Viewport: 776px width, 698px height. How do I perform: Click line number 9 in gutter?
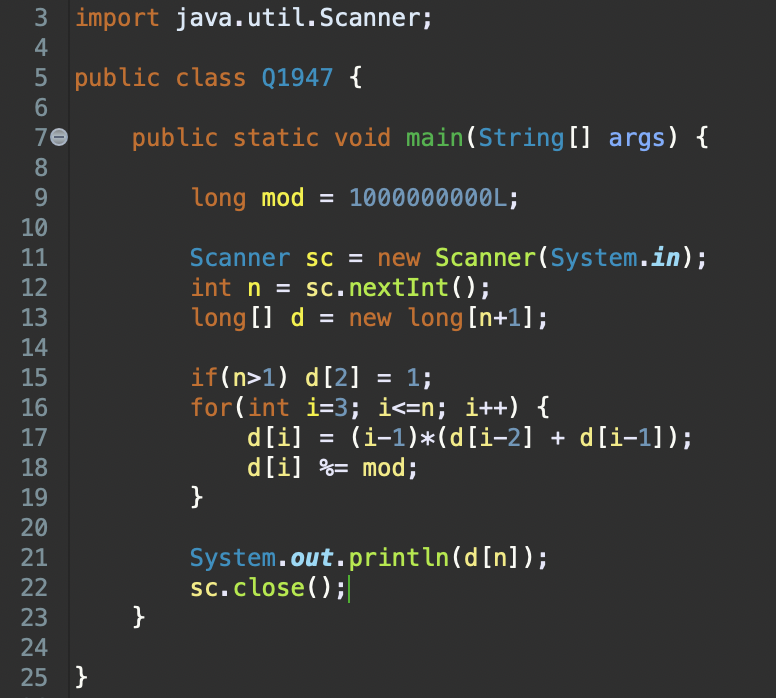pyautogui.click(x=41, y=198)
